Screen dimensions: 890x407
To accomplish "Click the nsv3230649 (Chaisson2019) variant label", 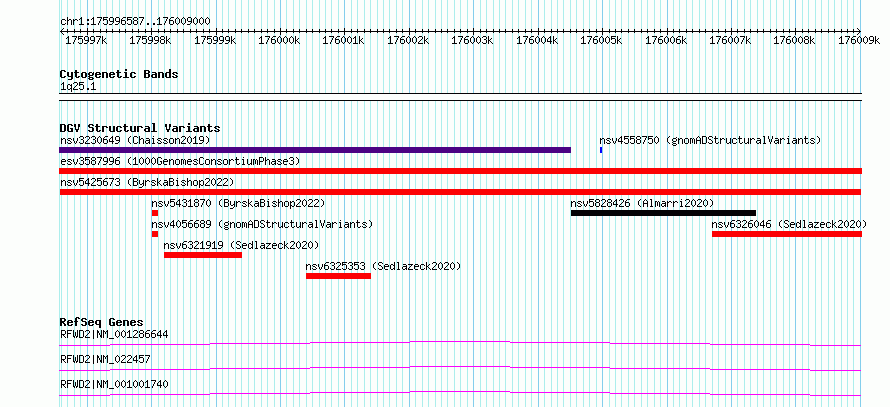I will [135, 140].
